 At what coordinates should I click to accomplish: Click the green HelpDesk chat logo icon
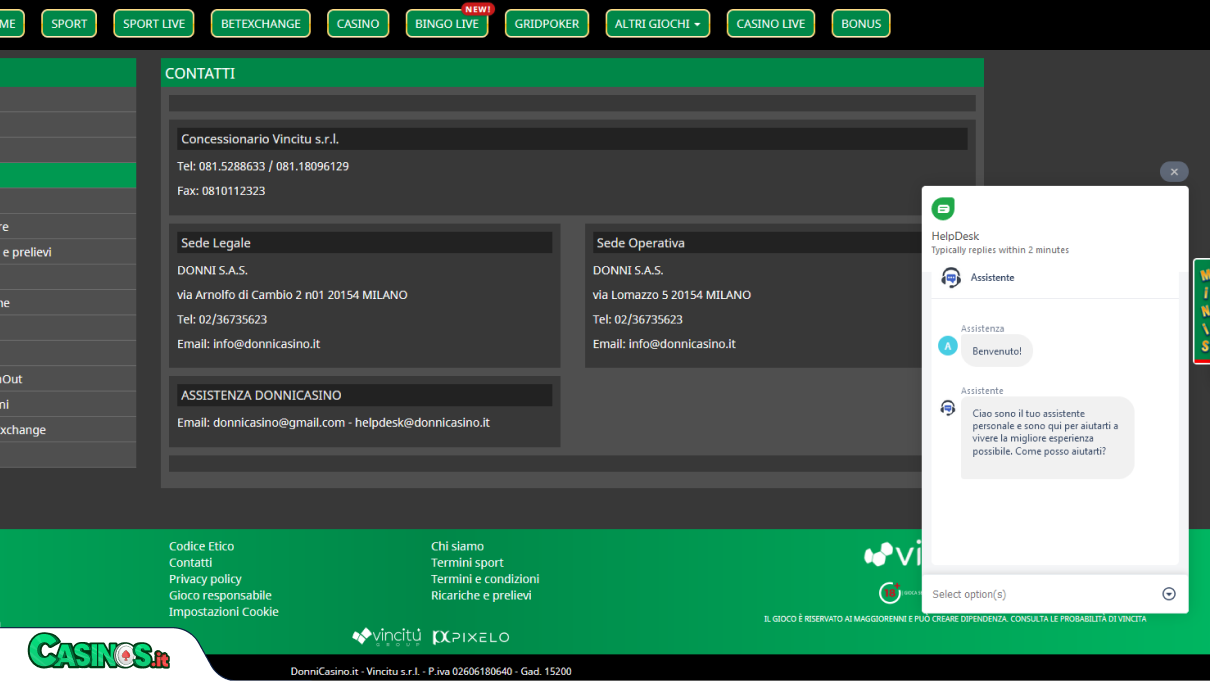click(943, 209)
